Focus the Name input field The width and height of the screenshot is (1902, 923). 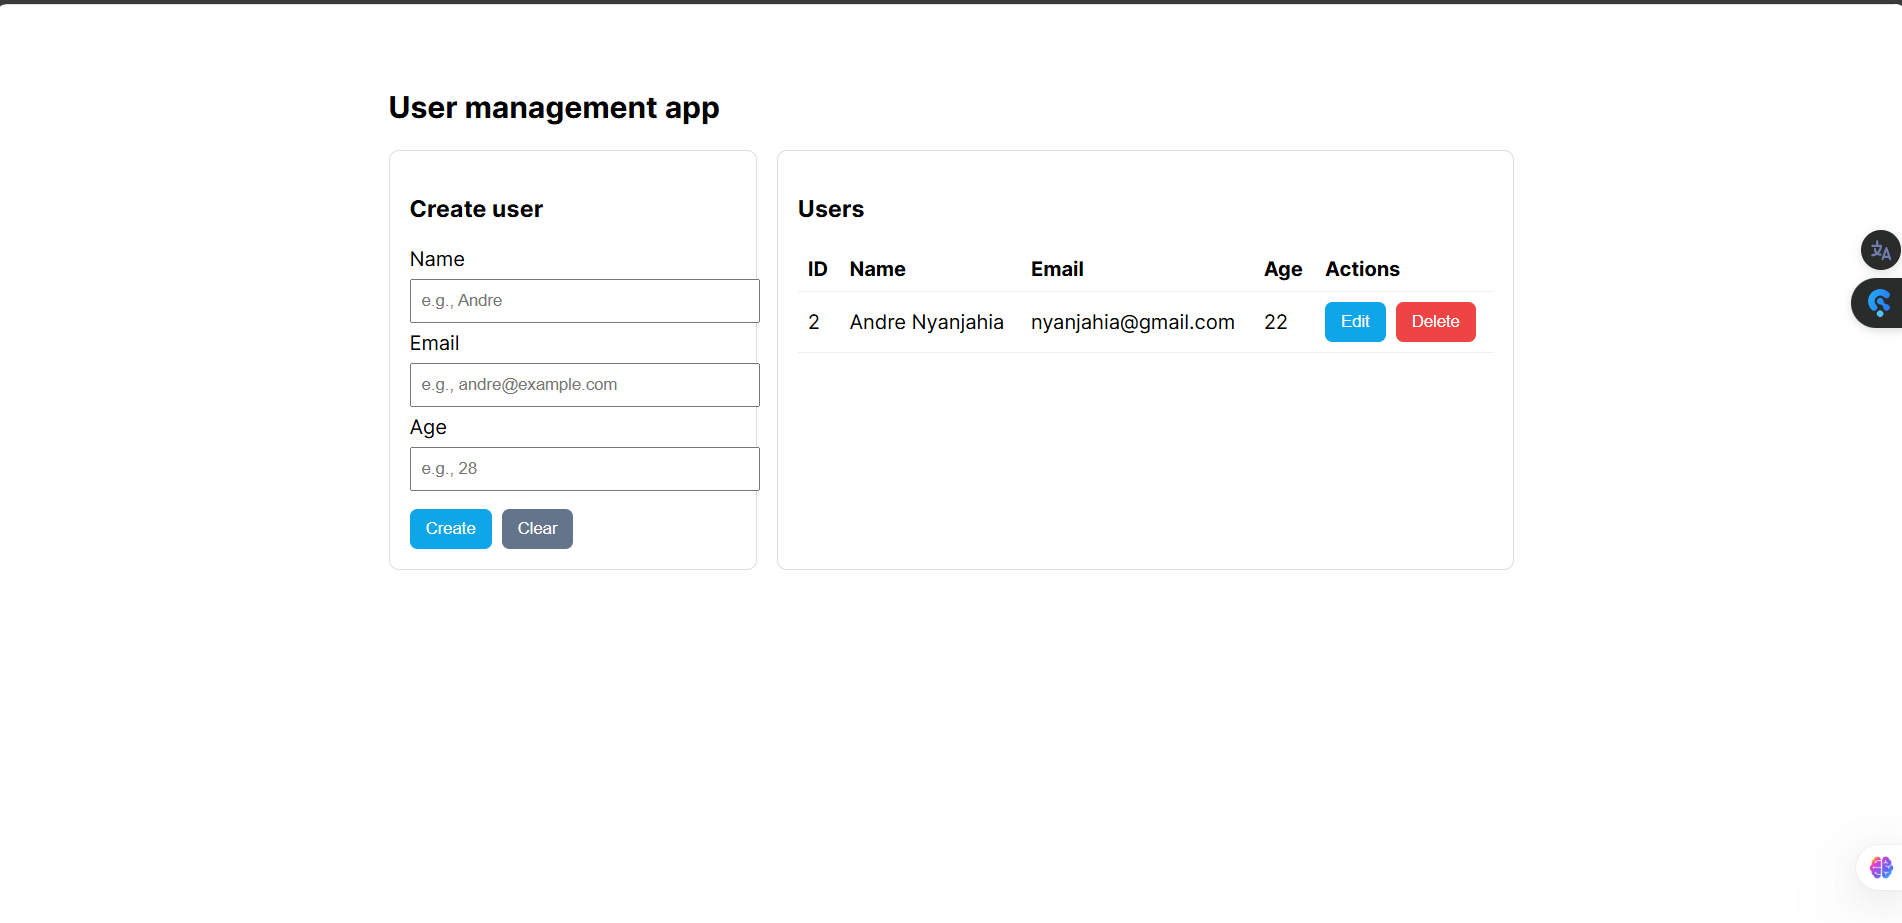(584, 301)
